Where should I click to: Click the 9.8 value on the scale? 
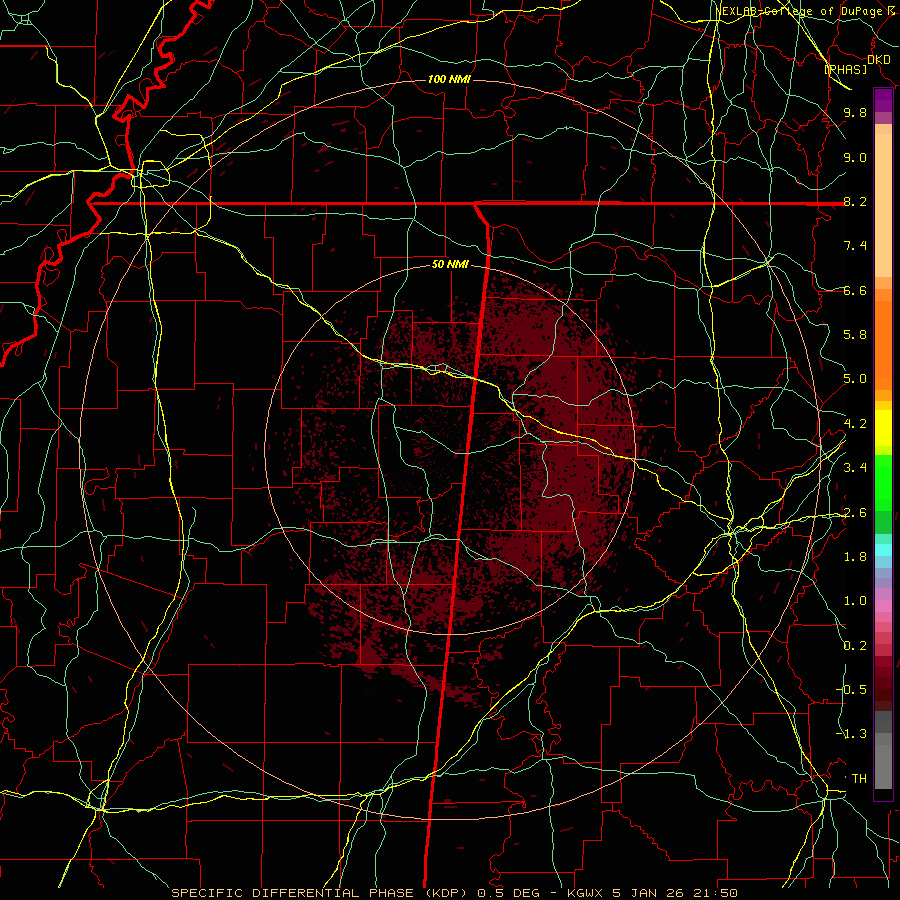[x=855, y=113]
